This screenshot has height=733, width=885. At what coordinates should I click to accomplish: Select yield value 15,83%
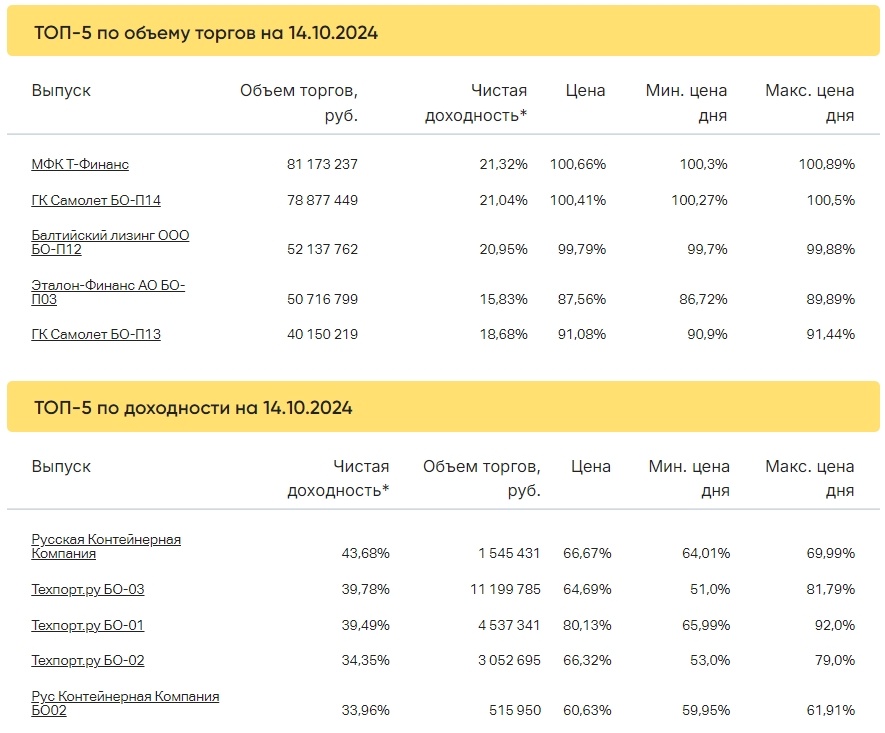coord(503,299)
